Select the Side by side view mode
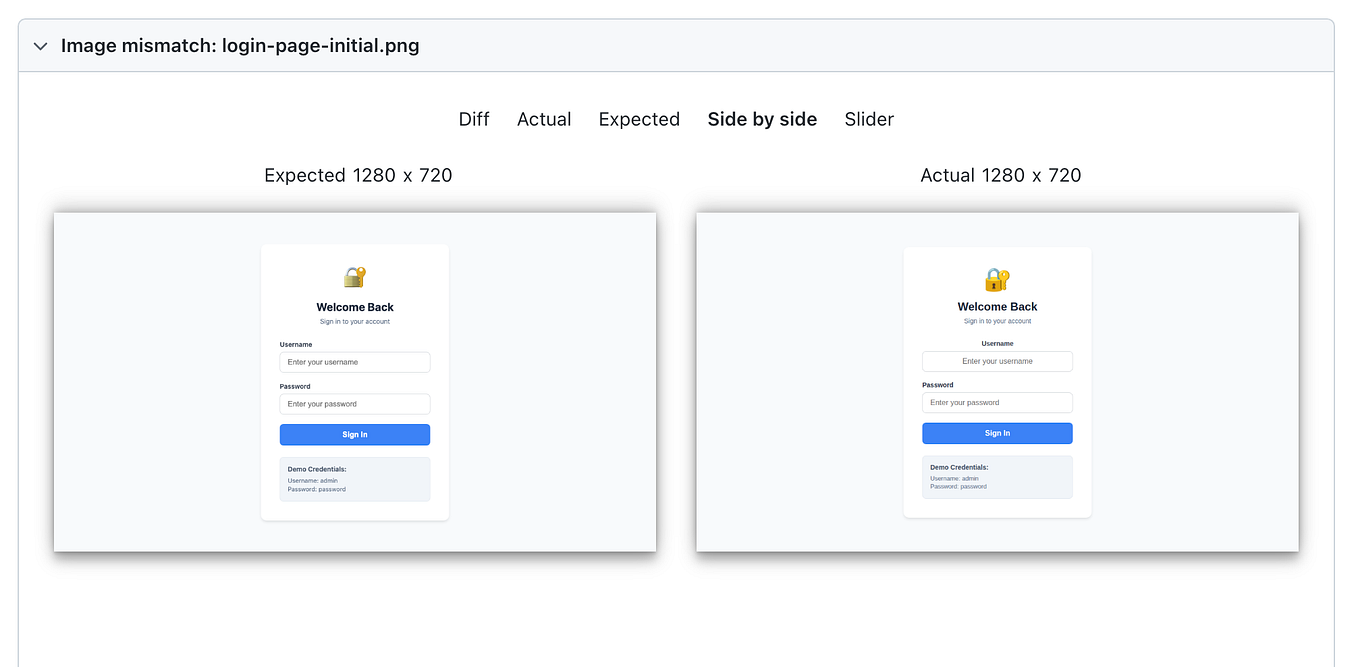This screenshot has height=667, width=1358. coord(762,119)
